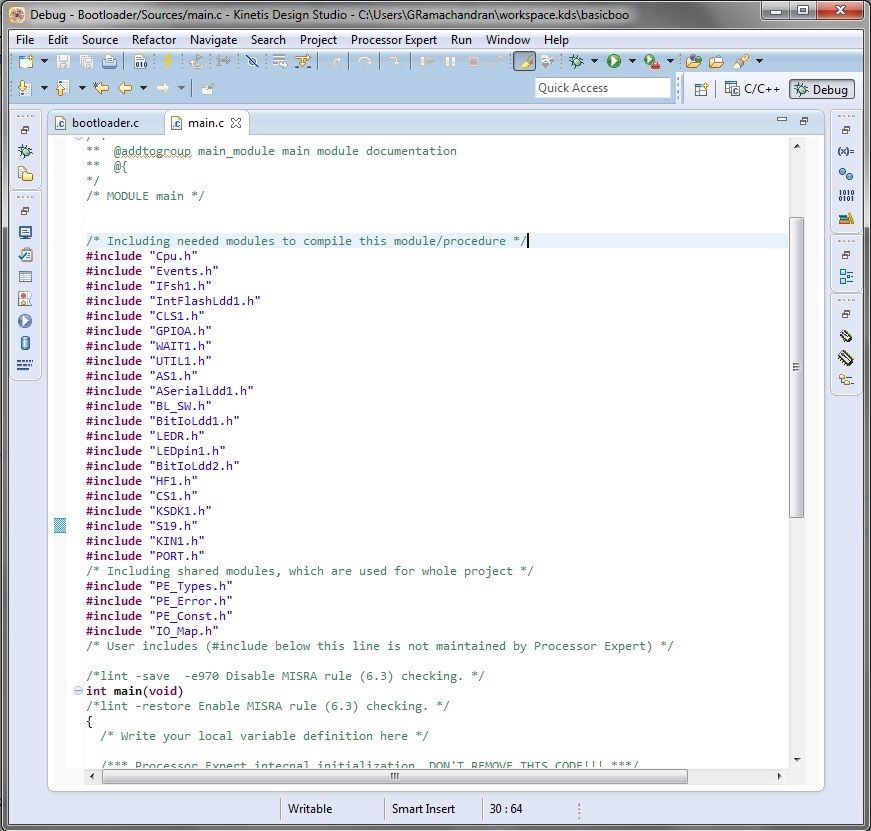871x831 pixels.
Task: Open the Previous Annotation dropdown arrow
Action: pos(82,88)
